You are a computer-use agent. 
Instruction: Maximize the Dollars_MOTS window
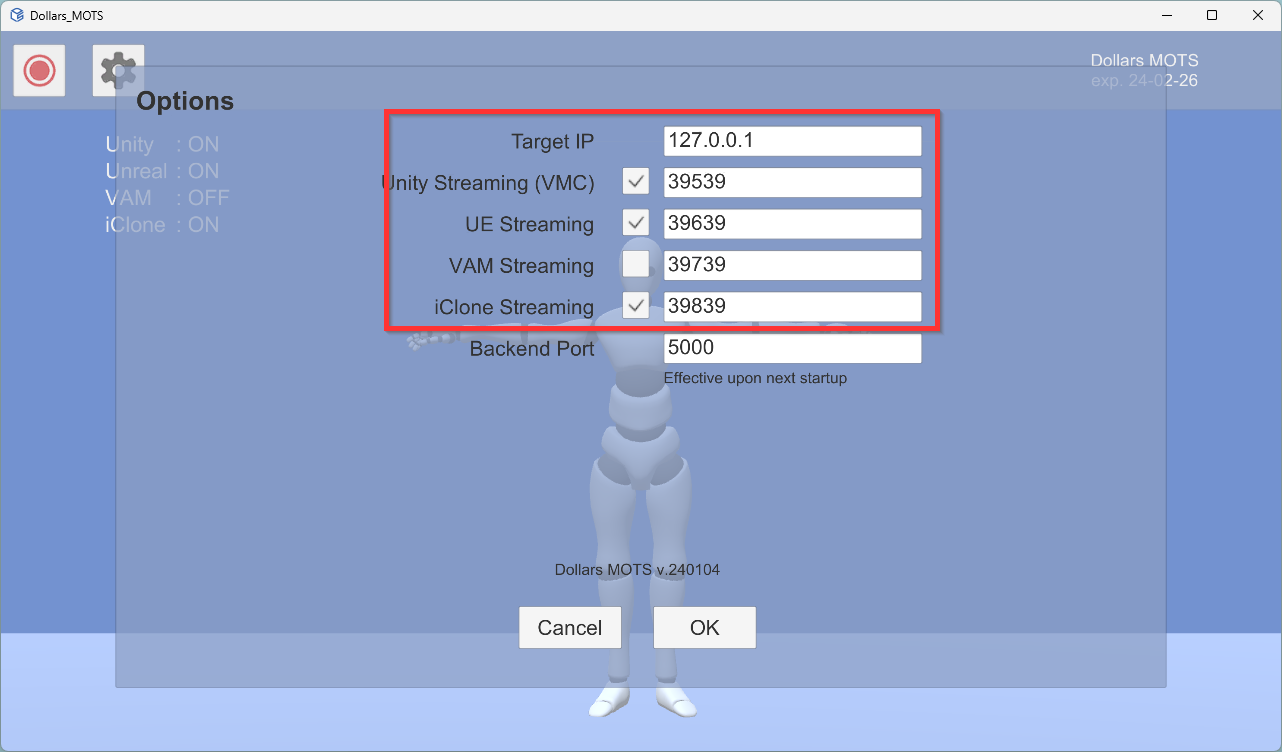(1212, 16)
